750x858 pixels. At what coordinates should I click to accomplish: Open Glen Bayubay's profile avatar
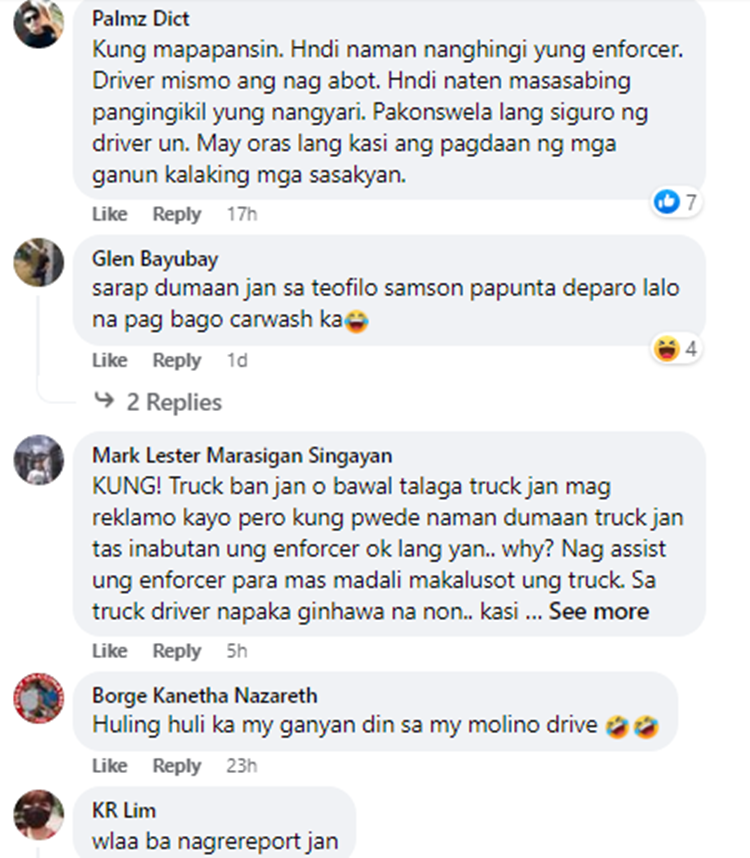click(38, 262)
